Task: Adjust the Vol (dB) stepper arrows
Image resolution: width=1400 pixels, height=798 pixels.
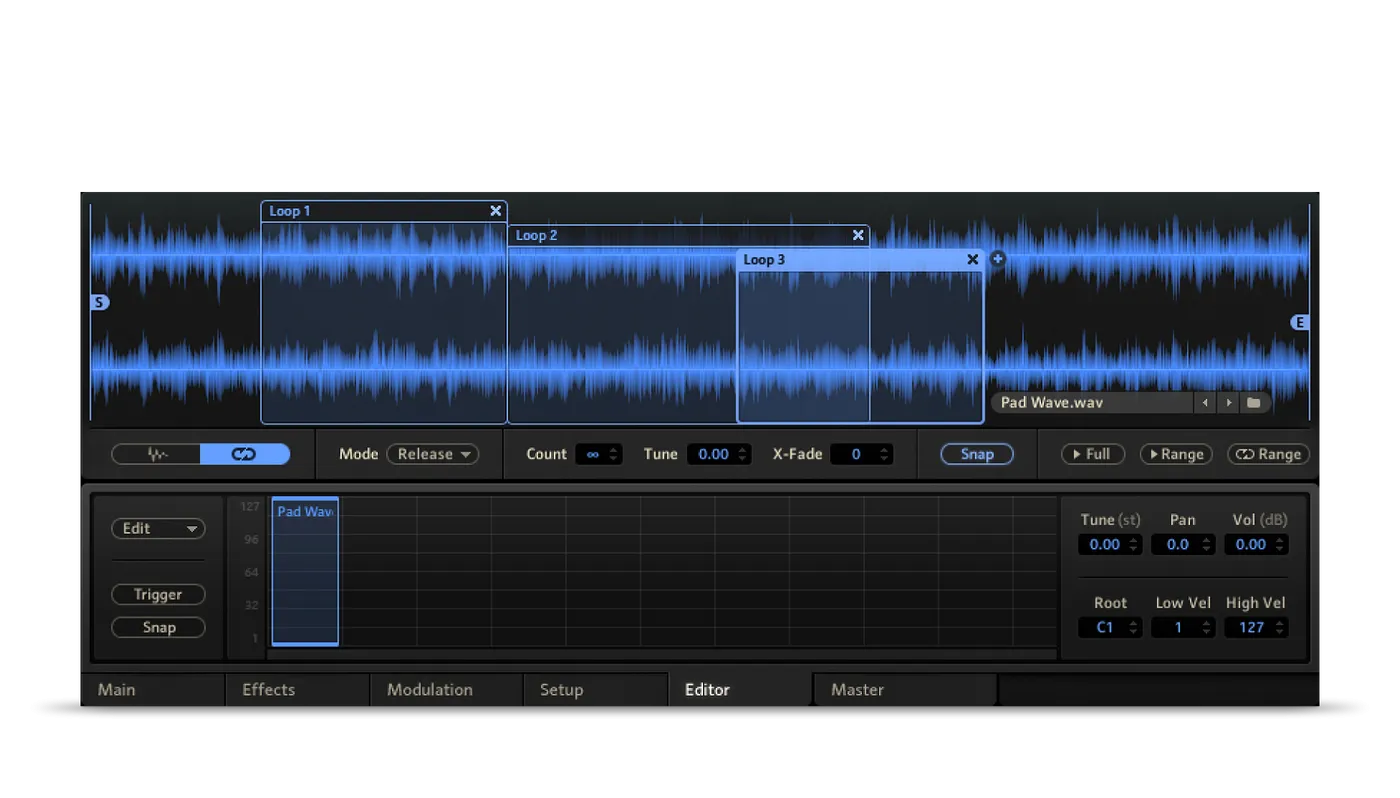Action: [1281, 545]
